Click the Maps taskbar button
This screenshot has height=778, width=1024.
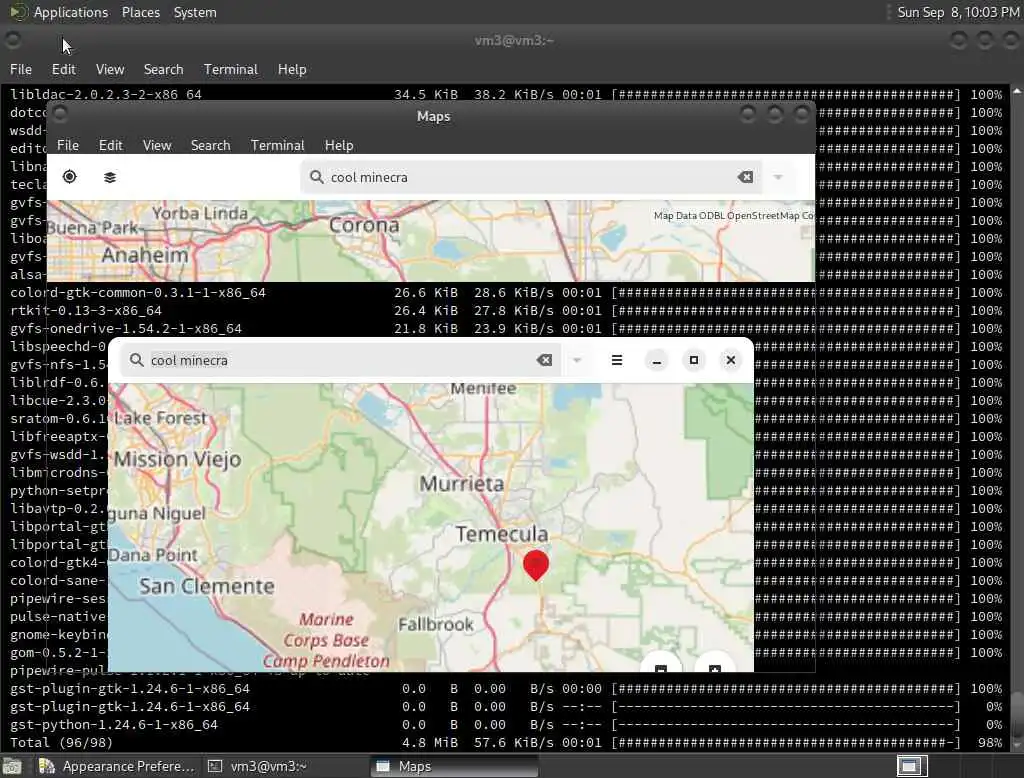pos(455,766)
